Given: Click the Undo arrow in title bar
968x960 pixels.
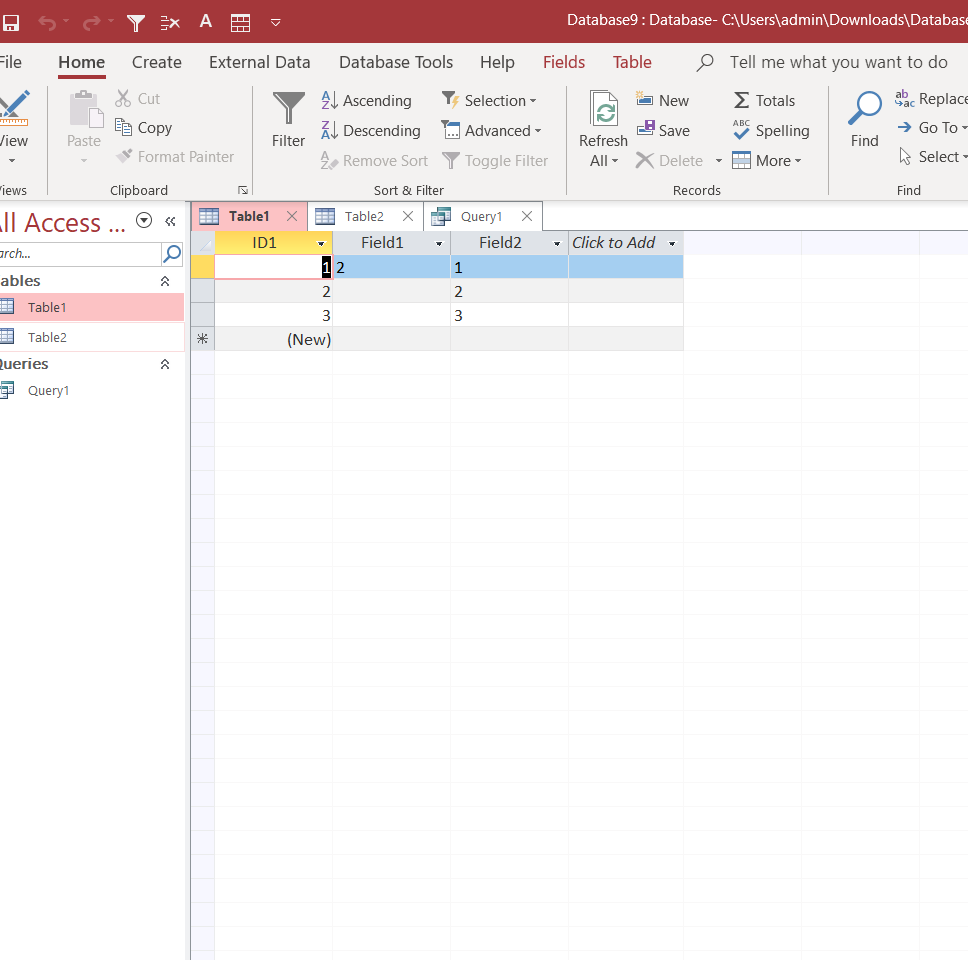Looking at the screenshot, I should 47,23.
